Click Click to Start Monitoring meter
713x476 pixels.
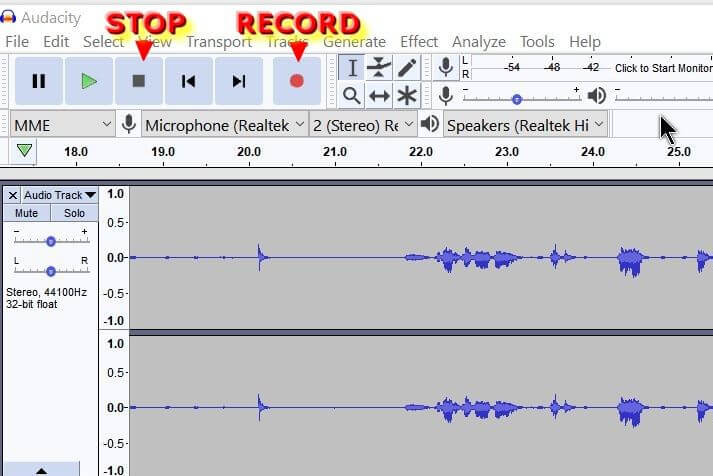point(663,68)
